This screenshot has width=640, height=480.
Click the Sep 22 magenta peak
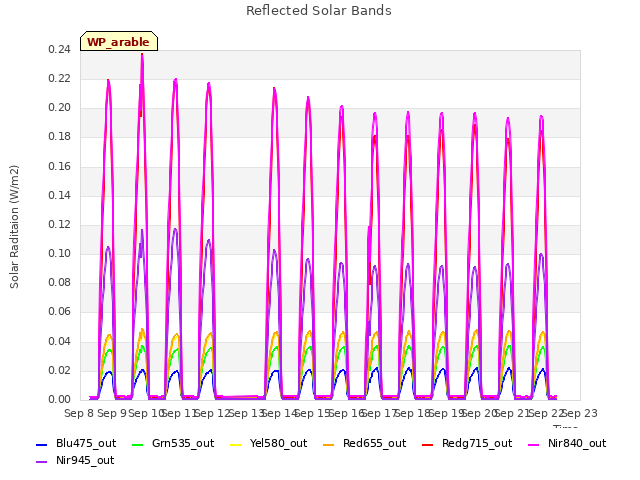pos(541,118)
